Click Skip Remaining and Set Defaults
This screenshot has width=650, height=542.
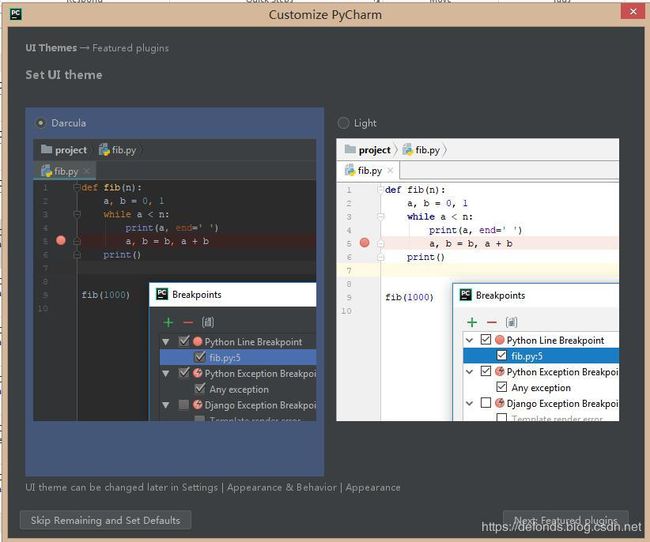point(105,520)
